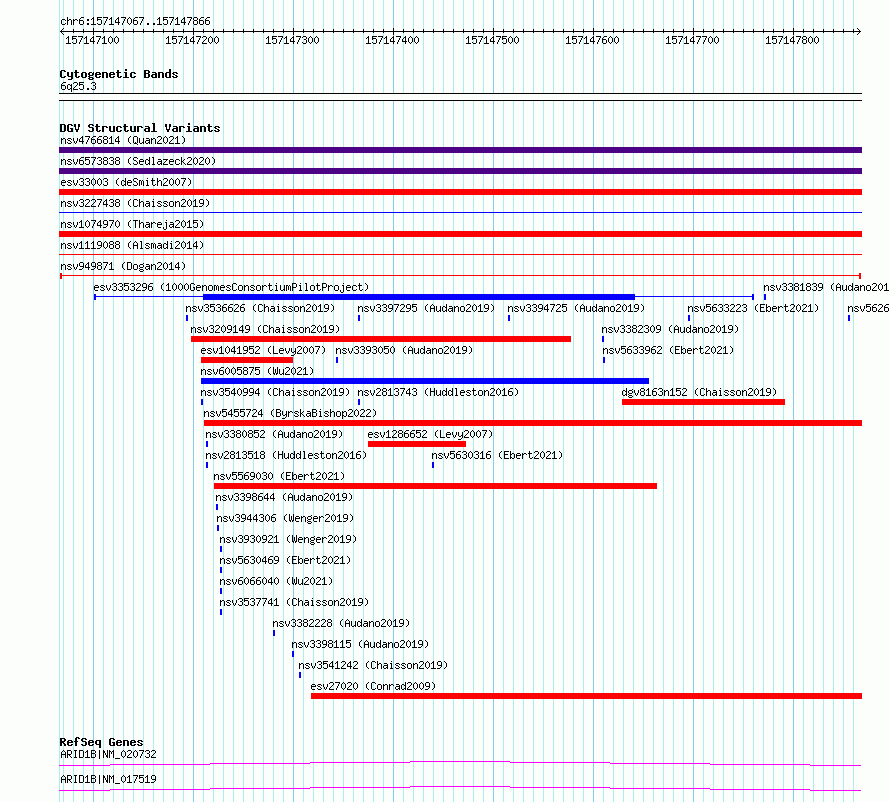
Task: Select the nsv949871 (Dogan2014) label
Action: click(123, 266)
